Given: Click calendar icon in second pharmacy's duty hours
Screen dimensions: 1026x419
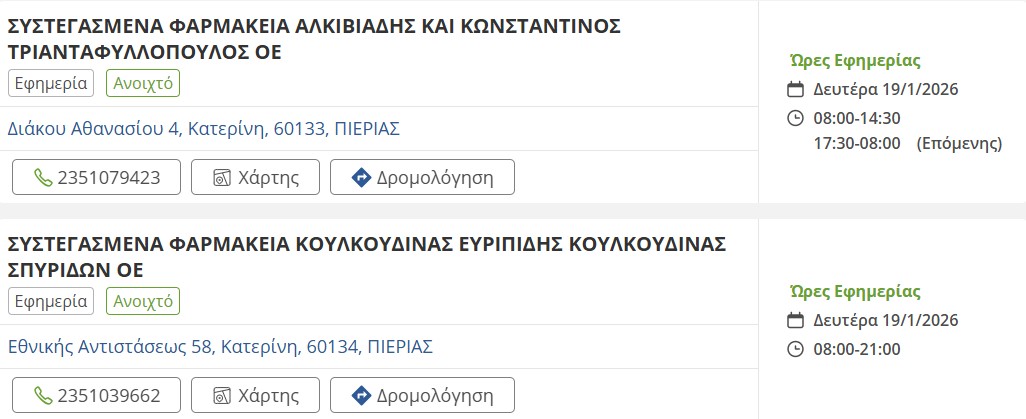Looking at the screenshot, I should 796,321.
